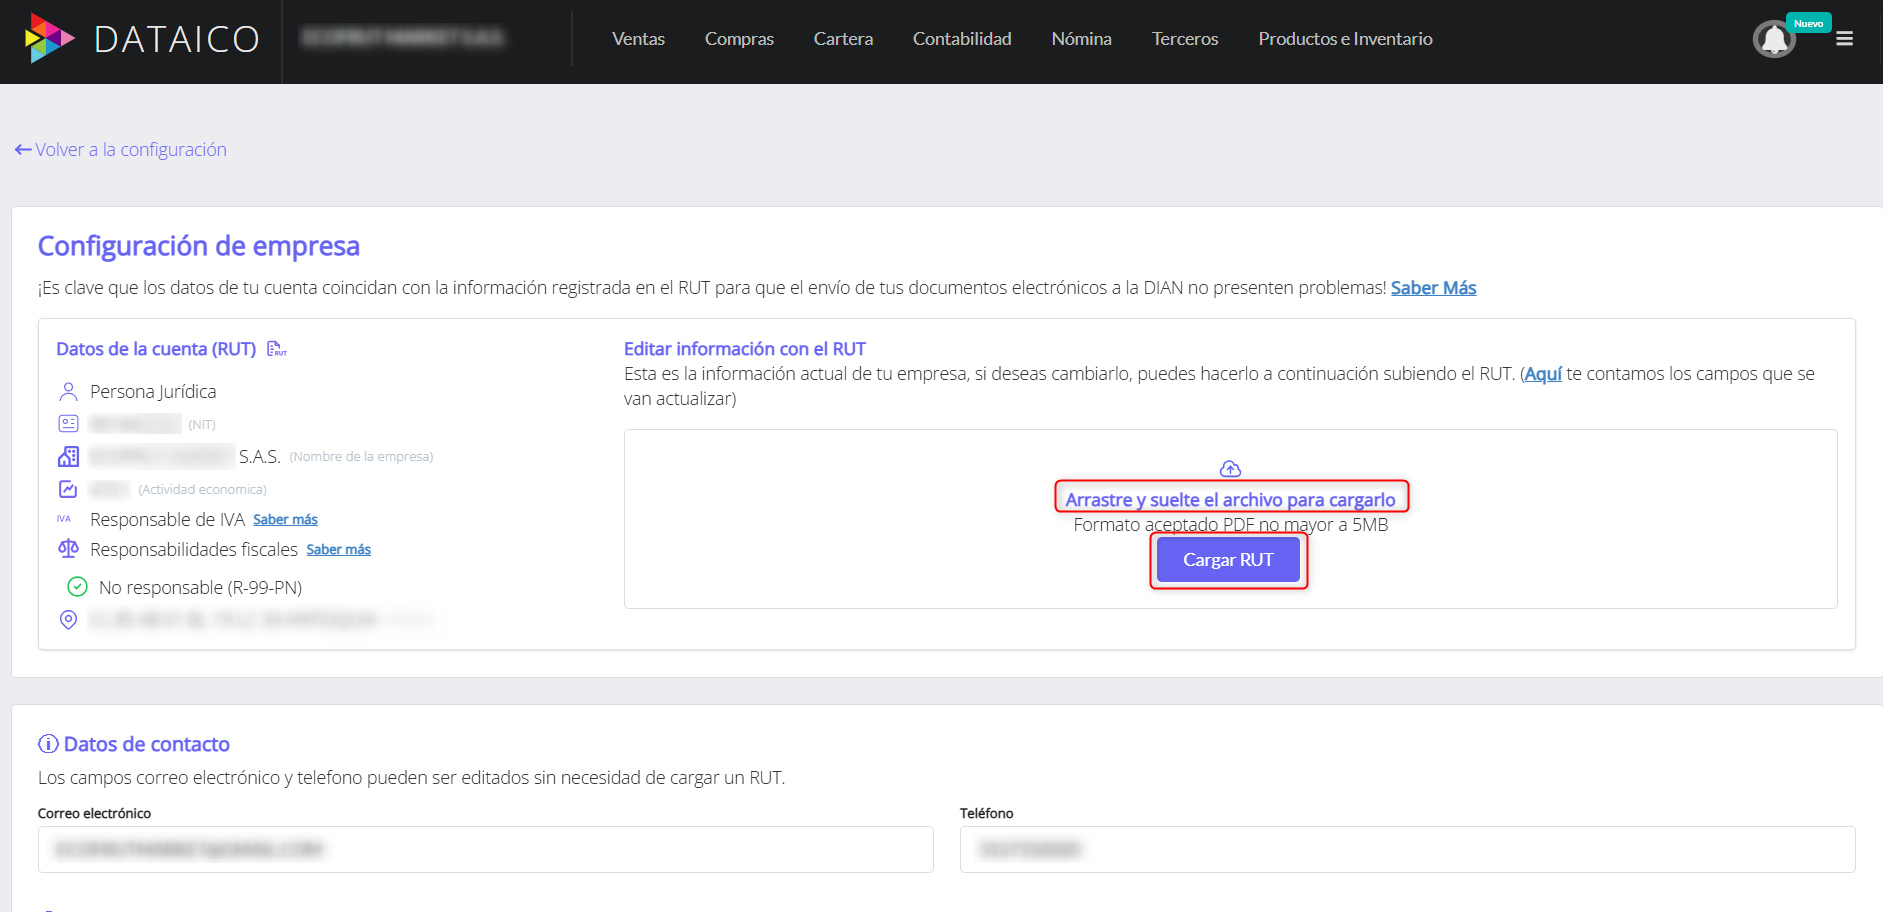The height and width of the screenshot is (912, 1883).
Task: Click the location pin icon
Action: click(x=68, y=619)
